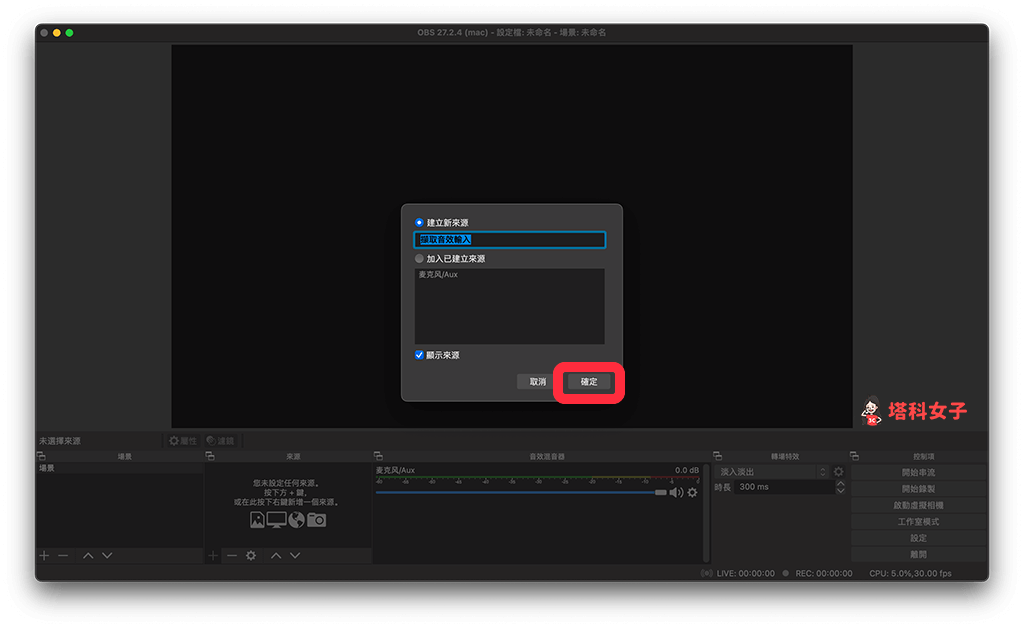Select 麦克风/Aux in existing sources list
The height and width of the screenshot is (628, 1024).
(437, 275)
